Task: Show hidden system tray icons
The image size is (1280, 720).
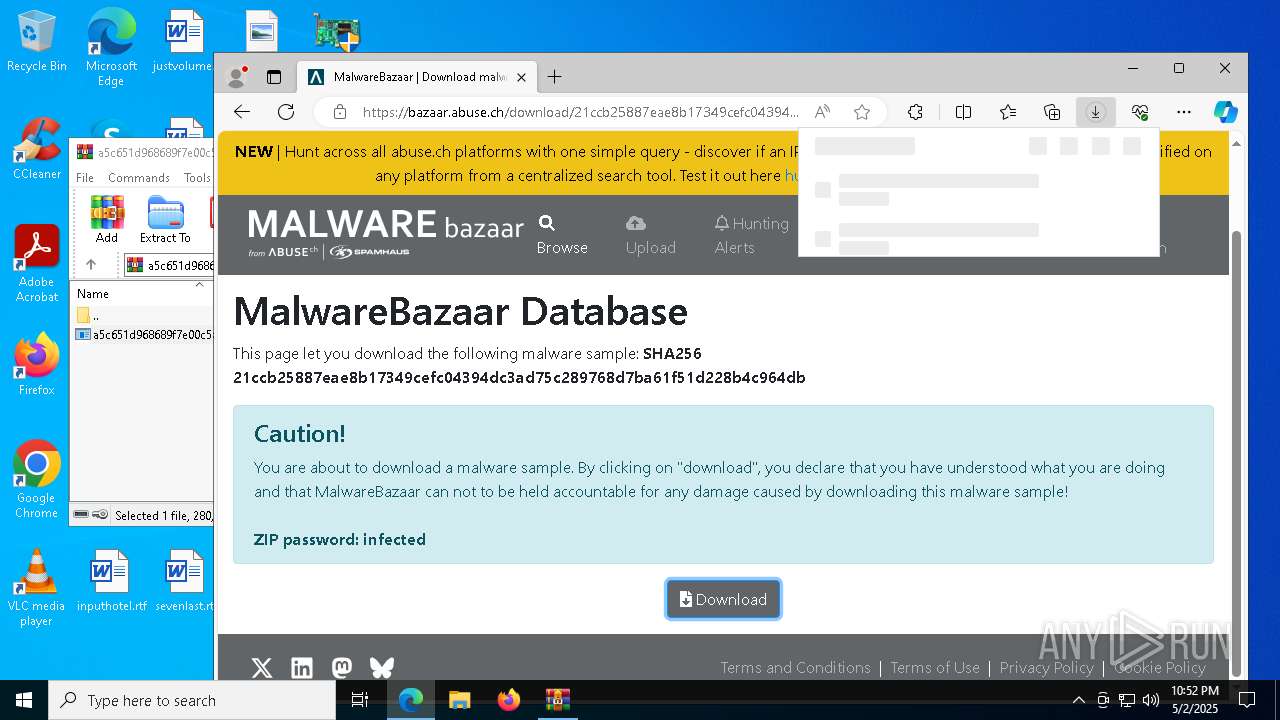Action: click(1078, 700)
